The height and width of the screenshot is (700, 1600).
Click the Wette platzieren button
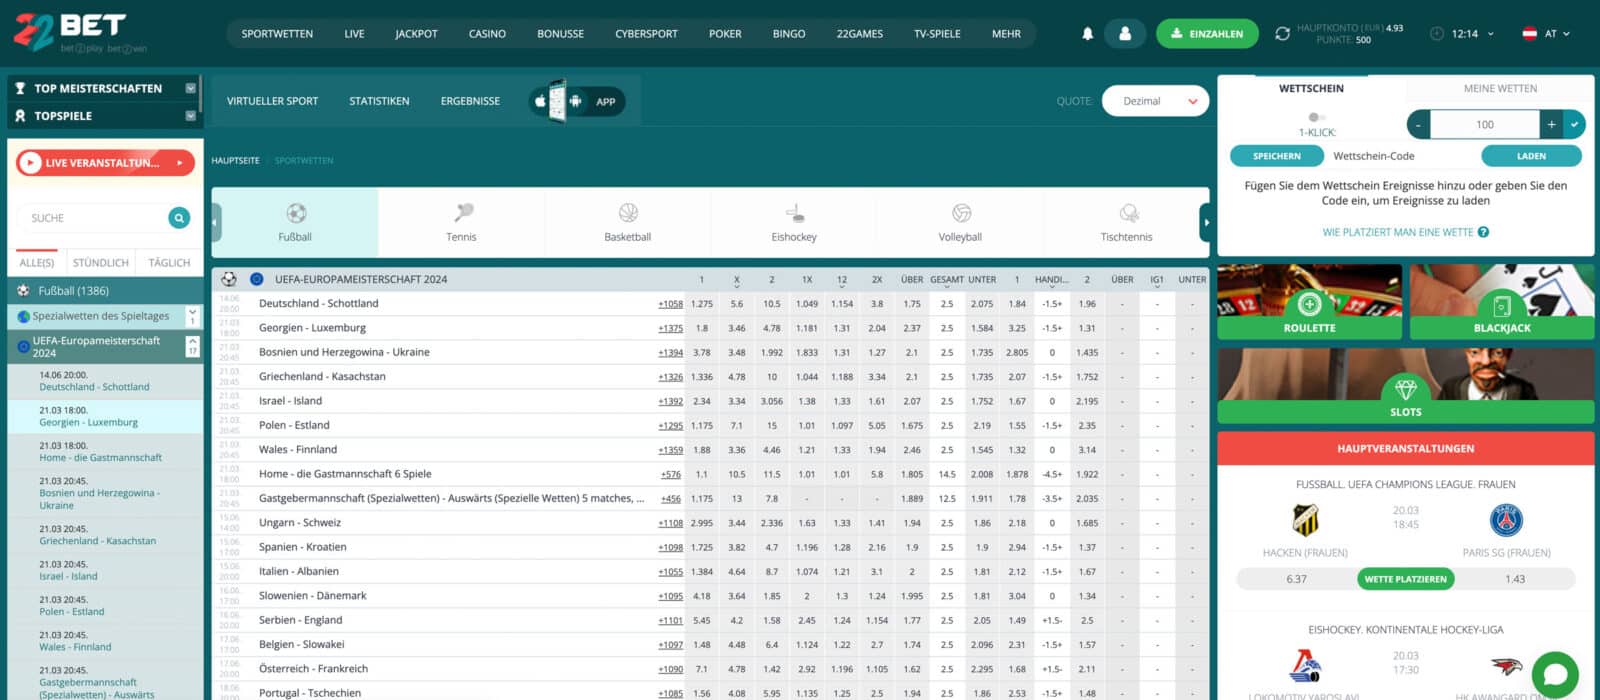(1405, 579)
